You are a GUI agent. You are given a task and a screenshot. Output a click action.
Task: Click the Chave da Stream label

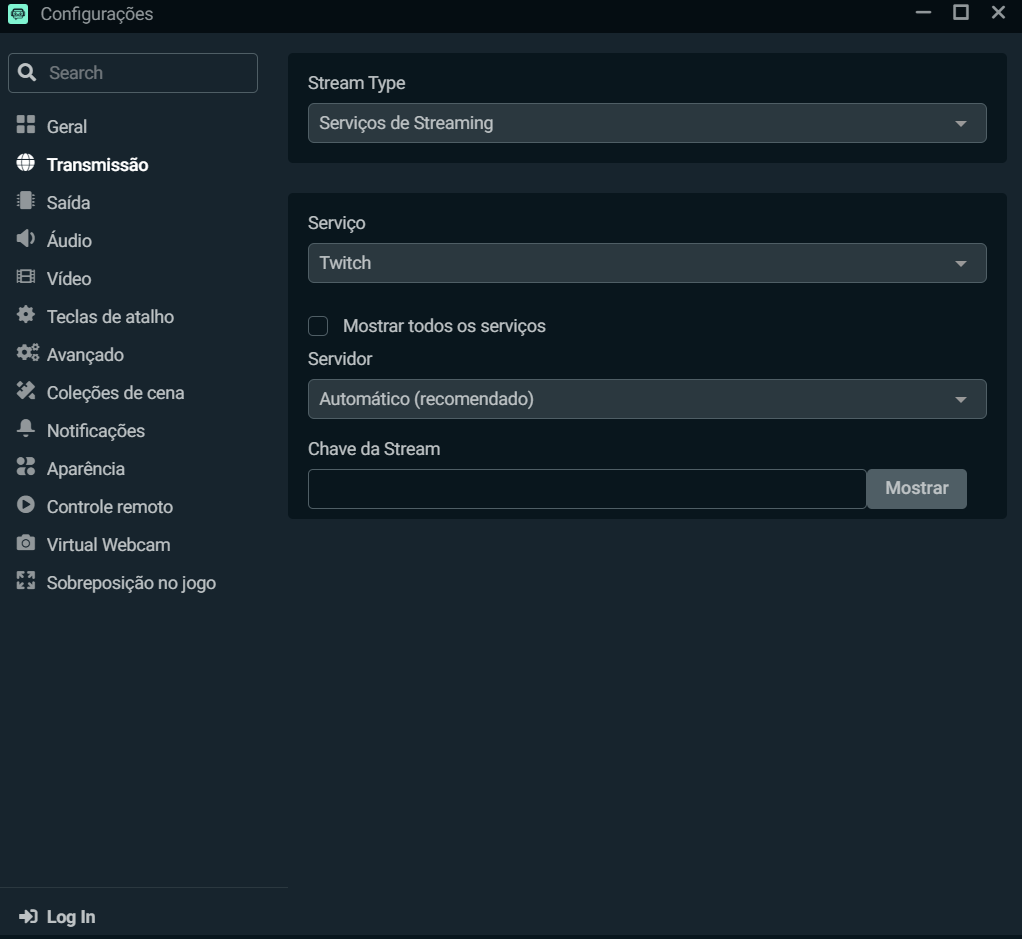click(x=374, y=449)
